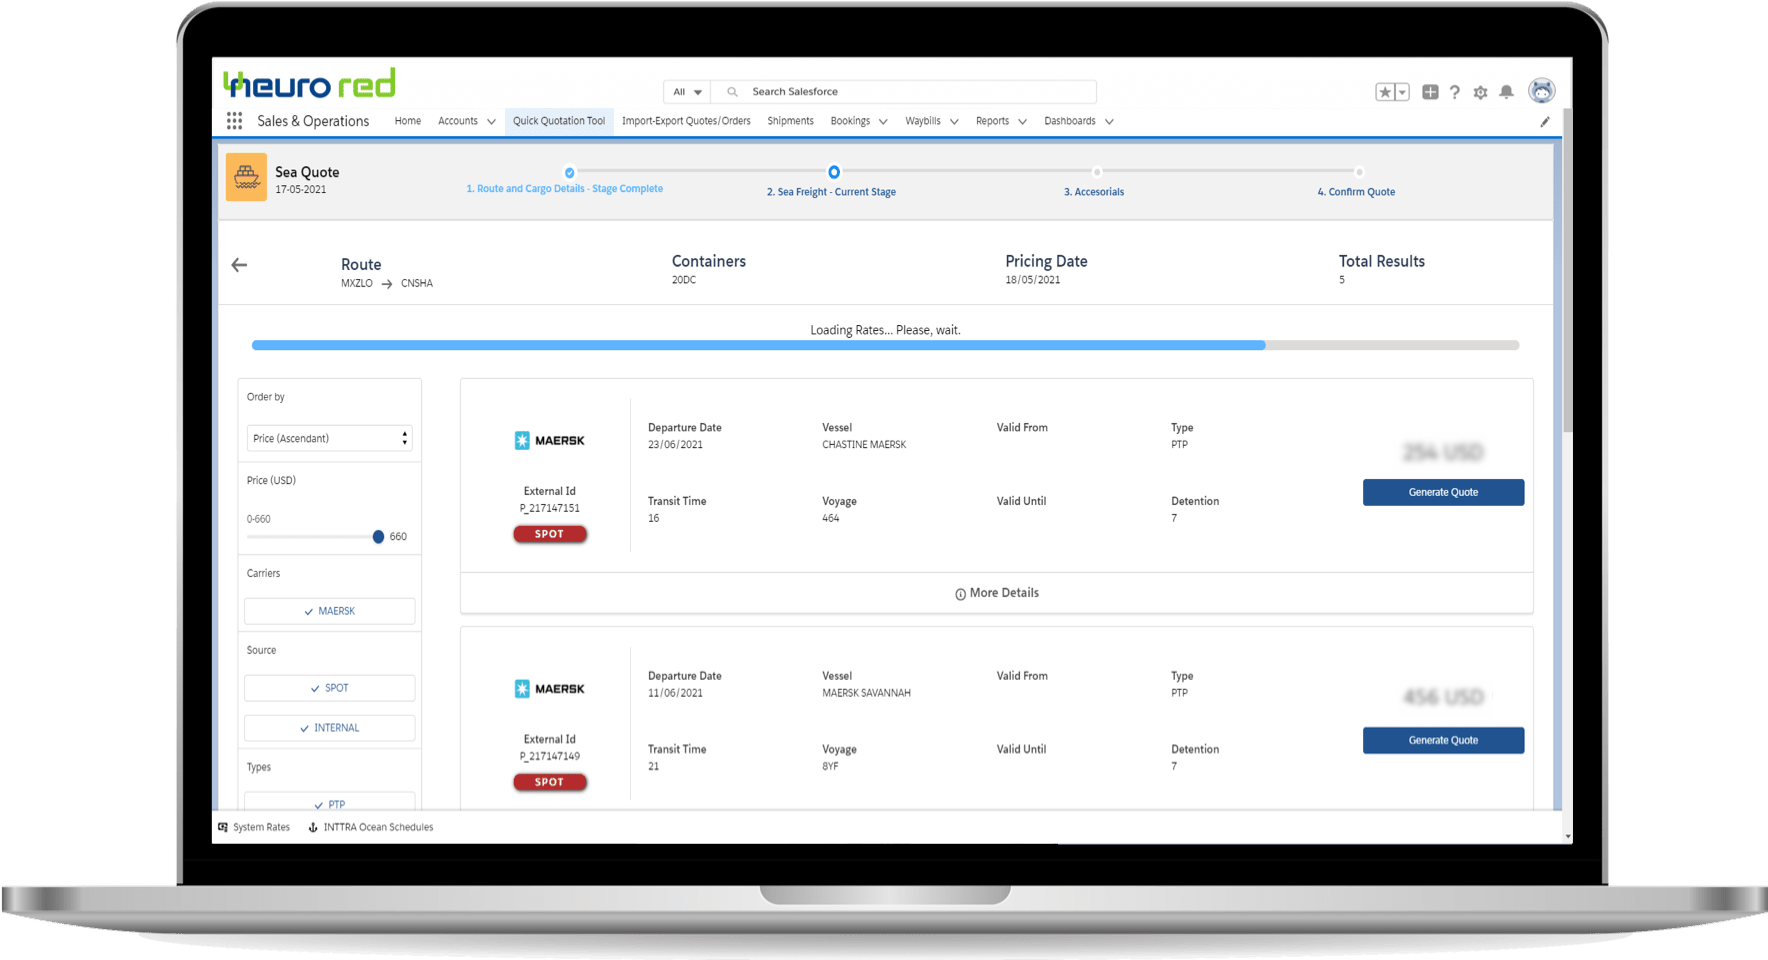This screenshot has height=960, width=1768.
Task: Open the Notifications bell icon
Action: (1506, 92)
